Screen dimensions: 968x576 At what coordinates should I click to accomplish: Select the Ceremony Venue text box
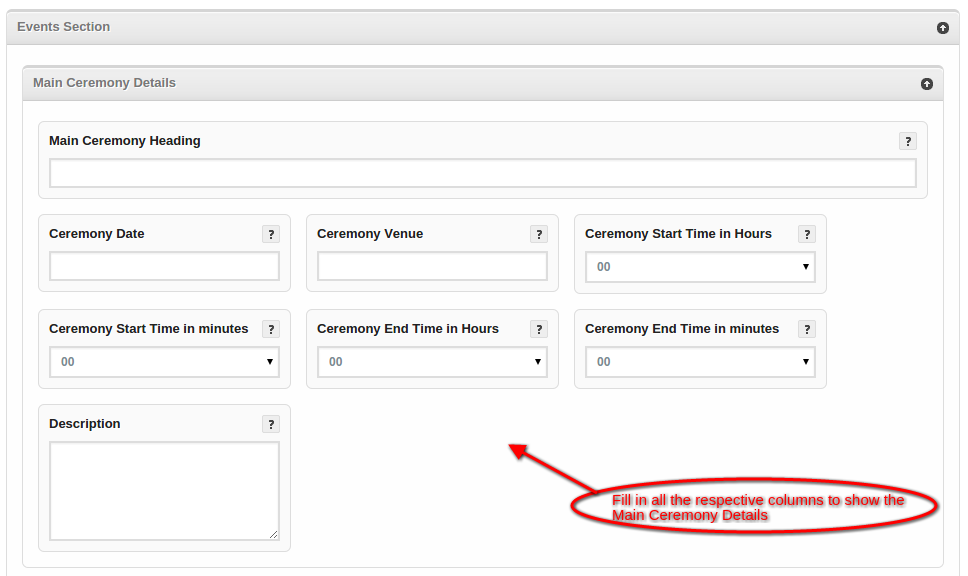pos(432,266)
